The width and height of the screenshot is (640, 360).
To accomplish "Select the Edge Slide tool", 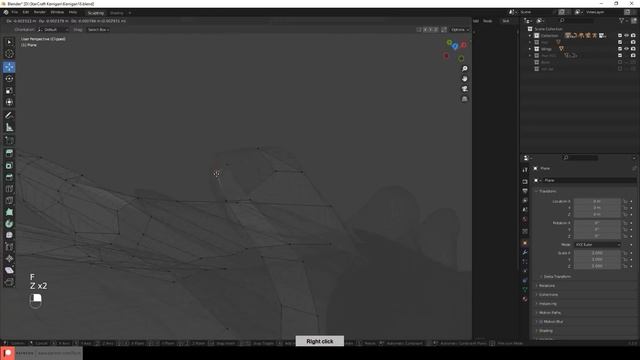I will click(9, 247).
